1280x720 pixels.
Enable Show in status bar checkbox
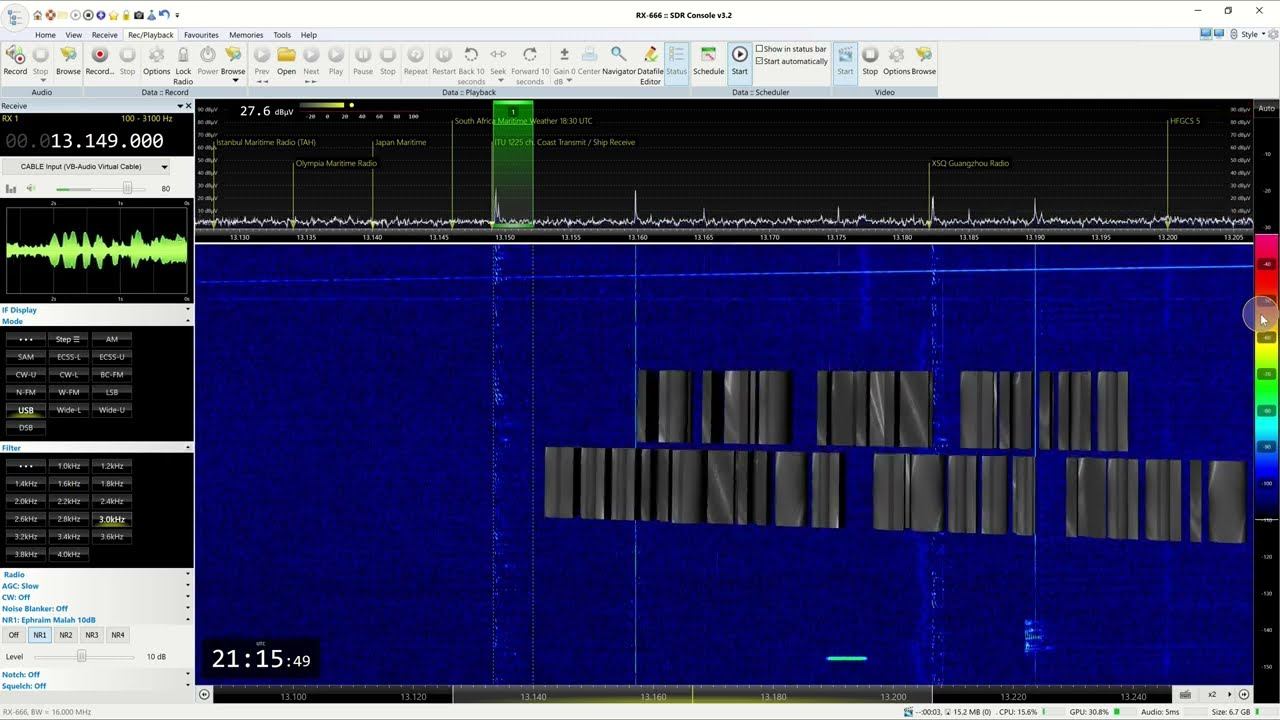tap(760, 49)
